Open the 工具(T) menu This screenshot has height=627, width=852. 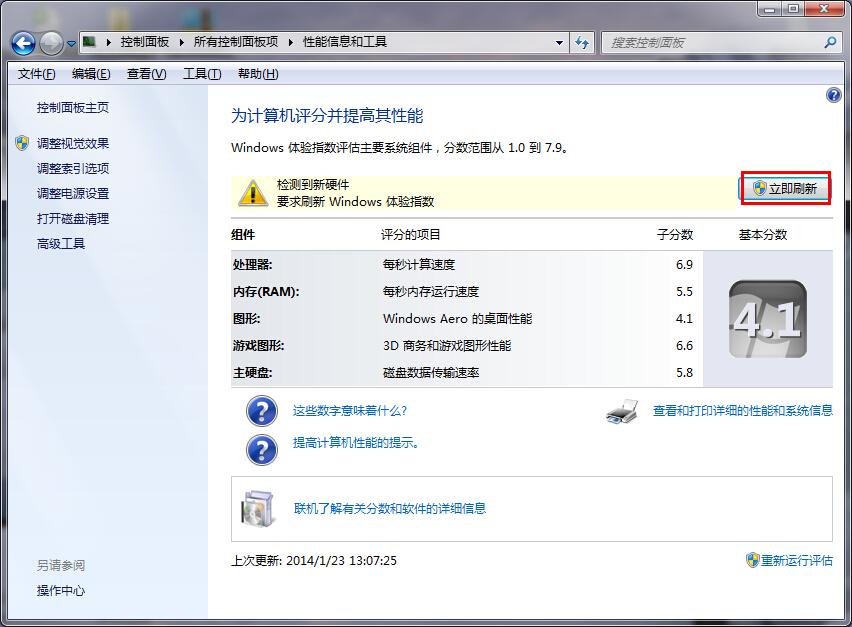point(202,74)
